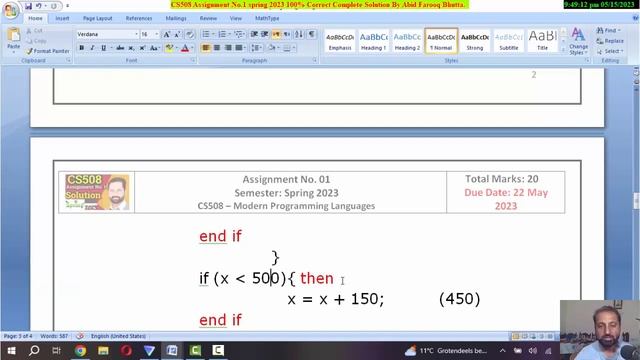Open File Explorer from the taskbar
This screenshot has height=360, width=640.
[103, 351]
